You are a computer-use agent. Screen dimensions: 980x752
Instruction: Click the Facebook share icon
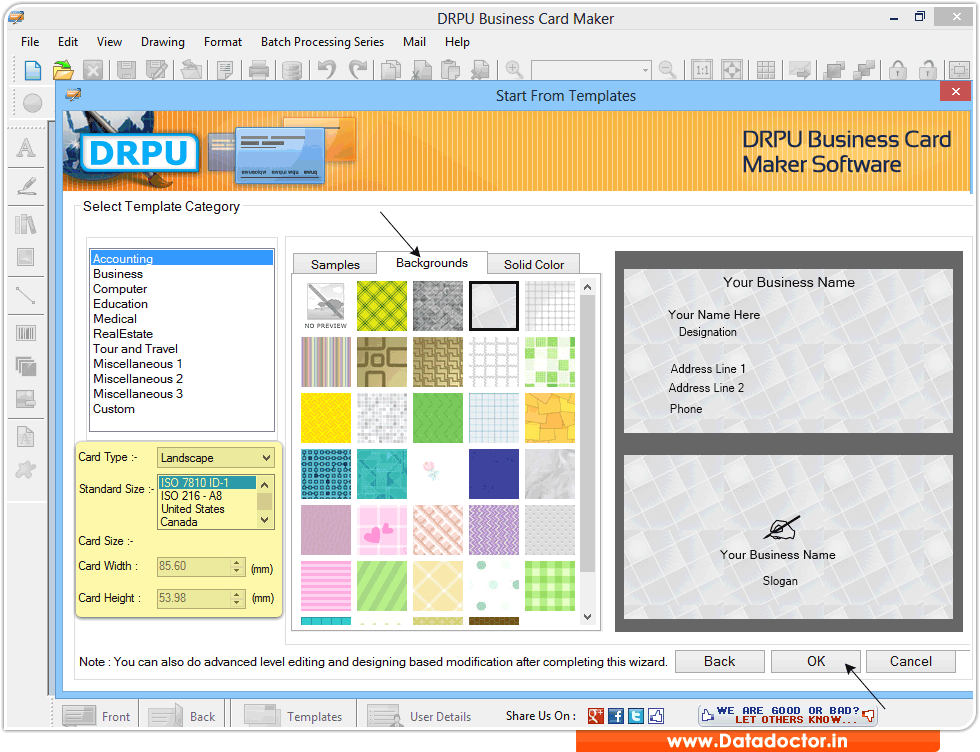pyautogui.click(x=616, y=716)
